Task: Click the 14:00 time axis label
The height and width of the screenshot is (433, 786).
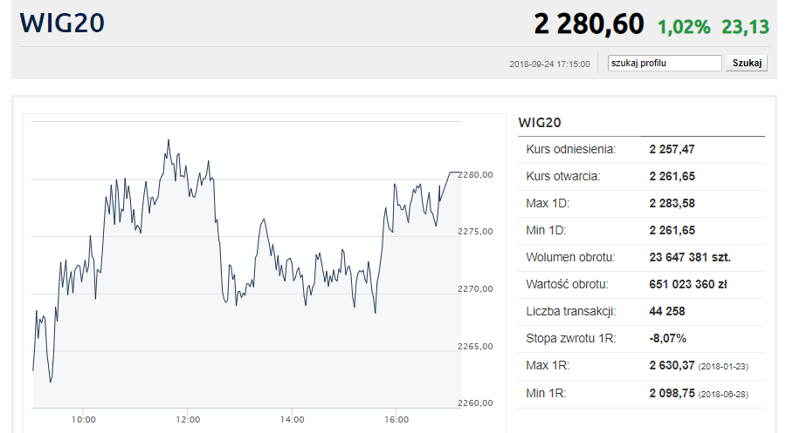Action: (x=292, y=419)
